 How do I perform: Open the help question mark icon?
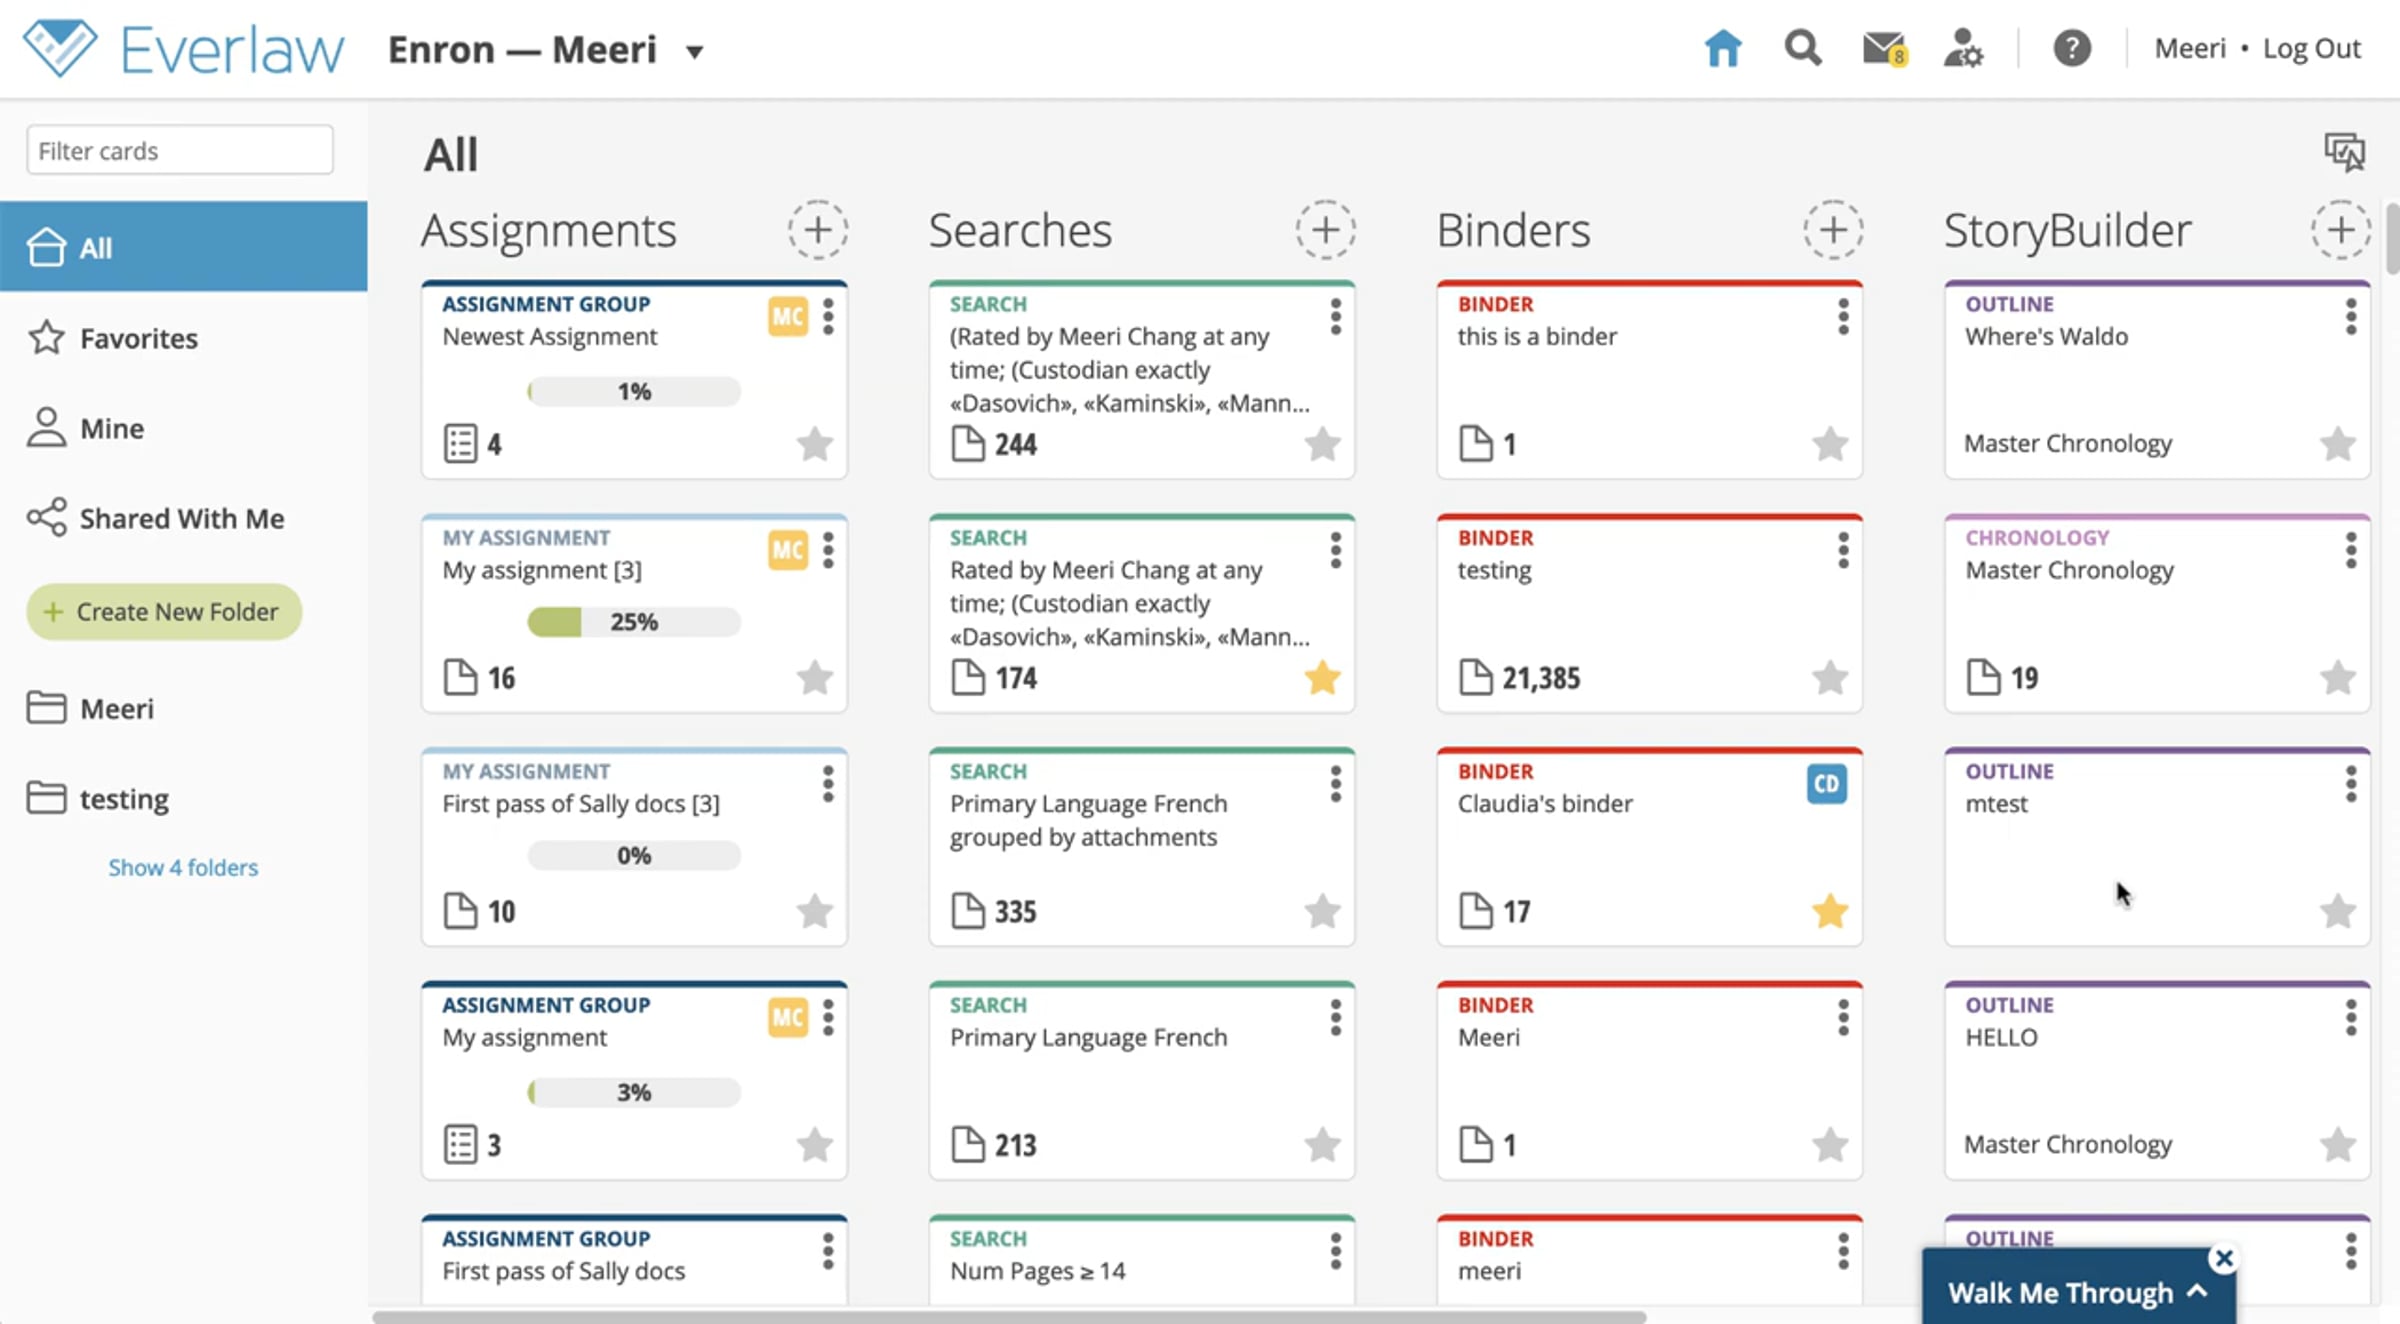tap(2072, 48)
